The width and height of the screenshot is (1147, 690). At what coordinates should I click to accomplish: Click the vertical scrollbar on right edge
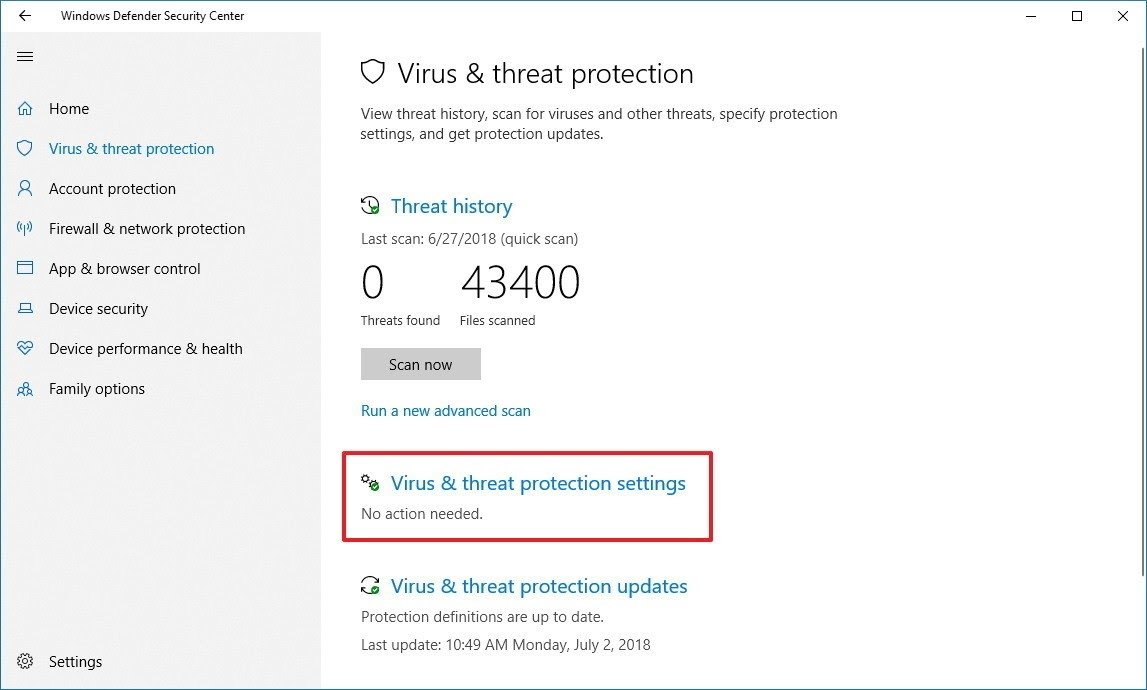(x=1143, y=307)
